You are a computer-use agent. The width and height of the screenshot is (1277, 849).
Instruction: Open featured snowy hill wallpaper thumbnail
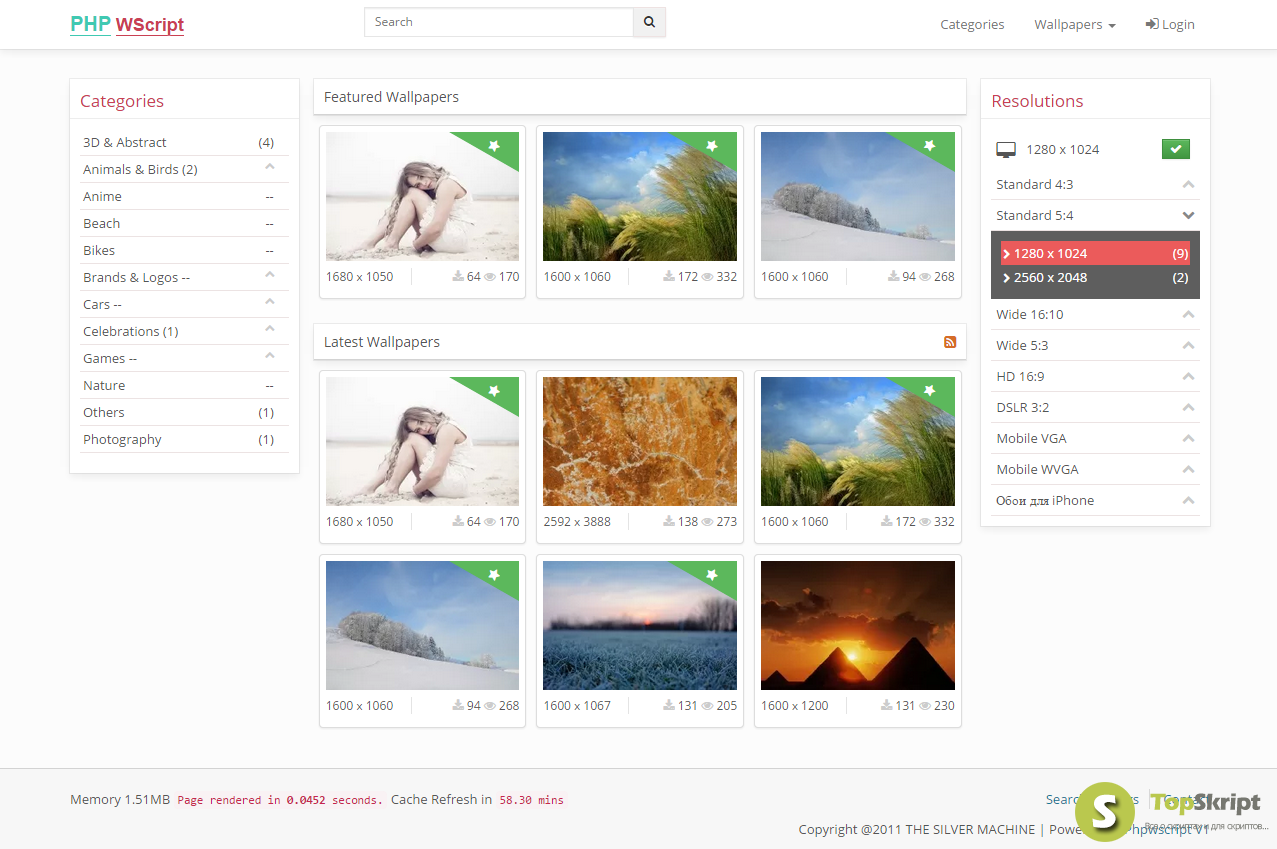858,196
